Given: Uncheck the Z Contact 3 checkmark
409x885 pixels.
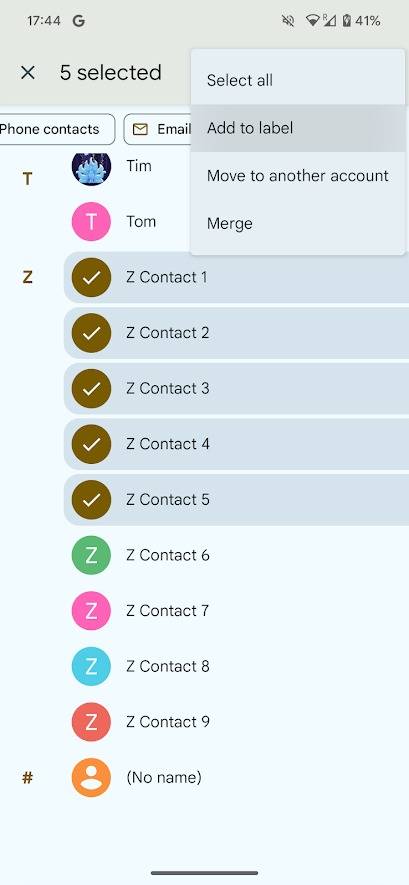Looking at the screenshot, I should click(91, 388).
